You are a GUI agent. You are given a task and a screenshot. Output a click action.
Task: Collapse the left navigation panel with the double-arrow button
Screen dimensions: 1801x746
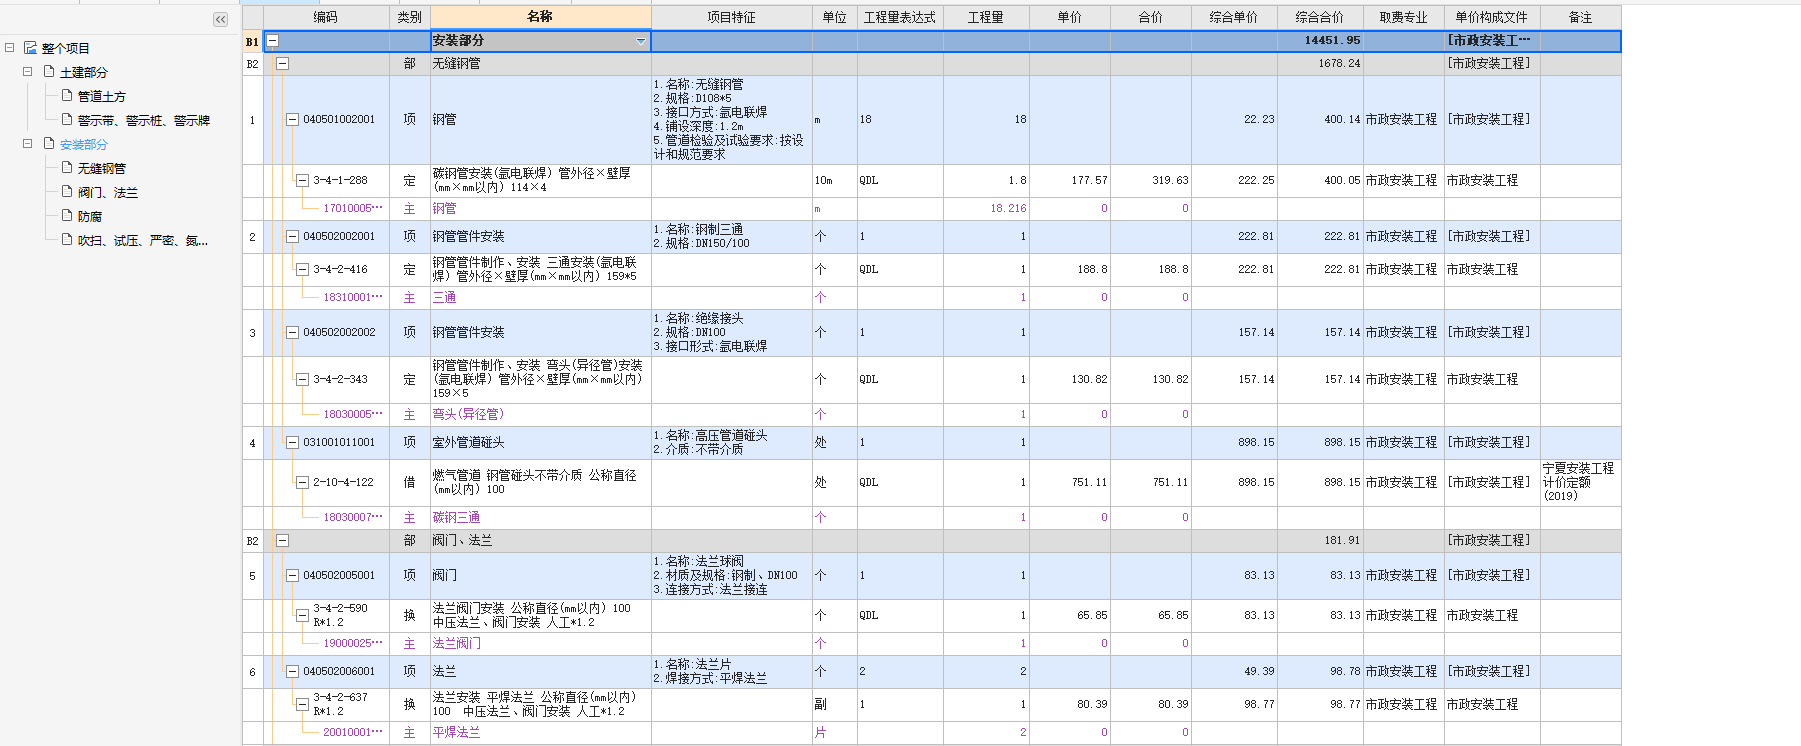tap(220, 19)
